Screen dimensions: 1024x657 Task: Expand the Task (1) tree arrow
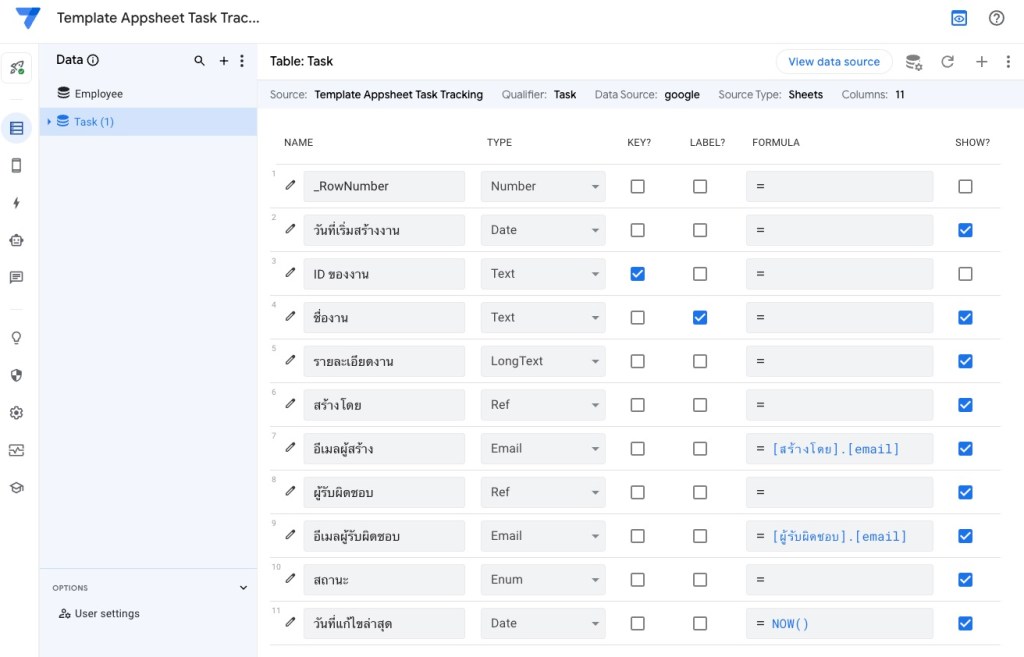49,121
